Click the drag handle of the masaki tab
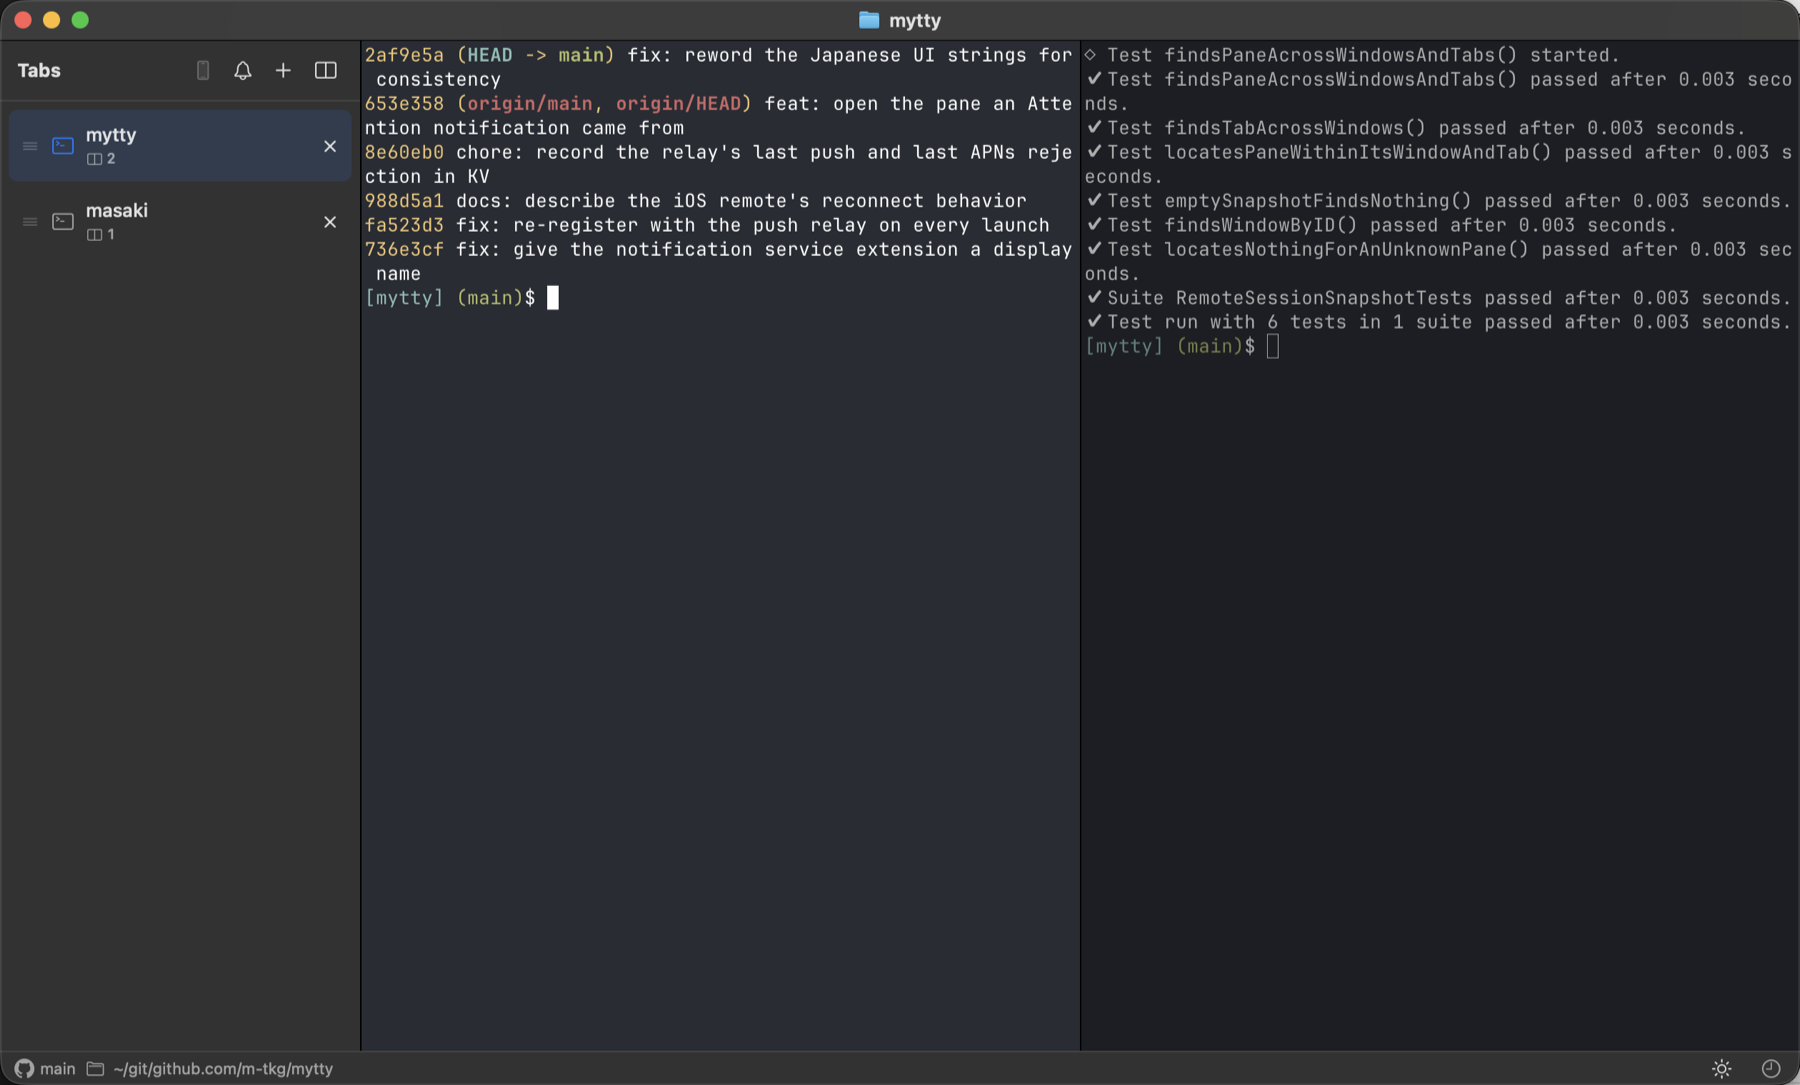The image size is (1800, 1085). point(30,222)
